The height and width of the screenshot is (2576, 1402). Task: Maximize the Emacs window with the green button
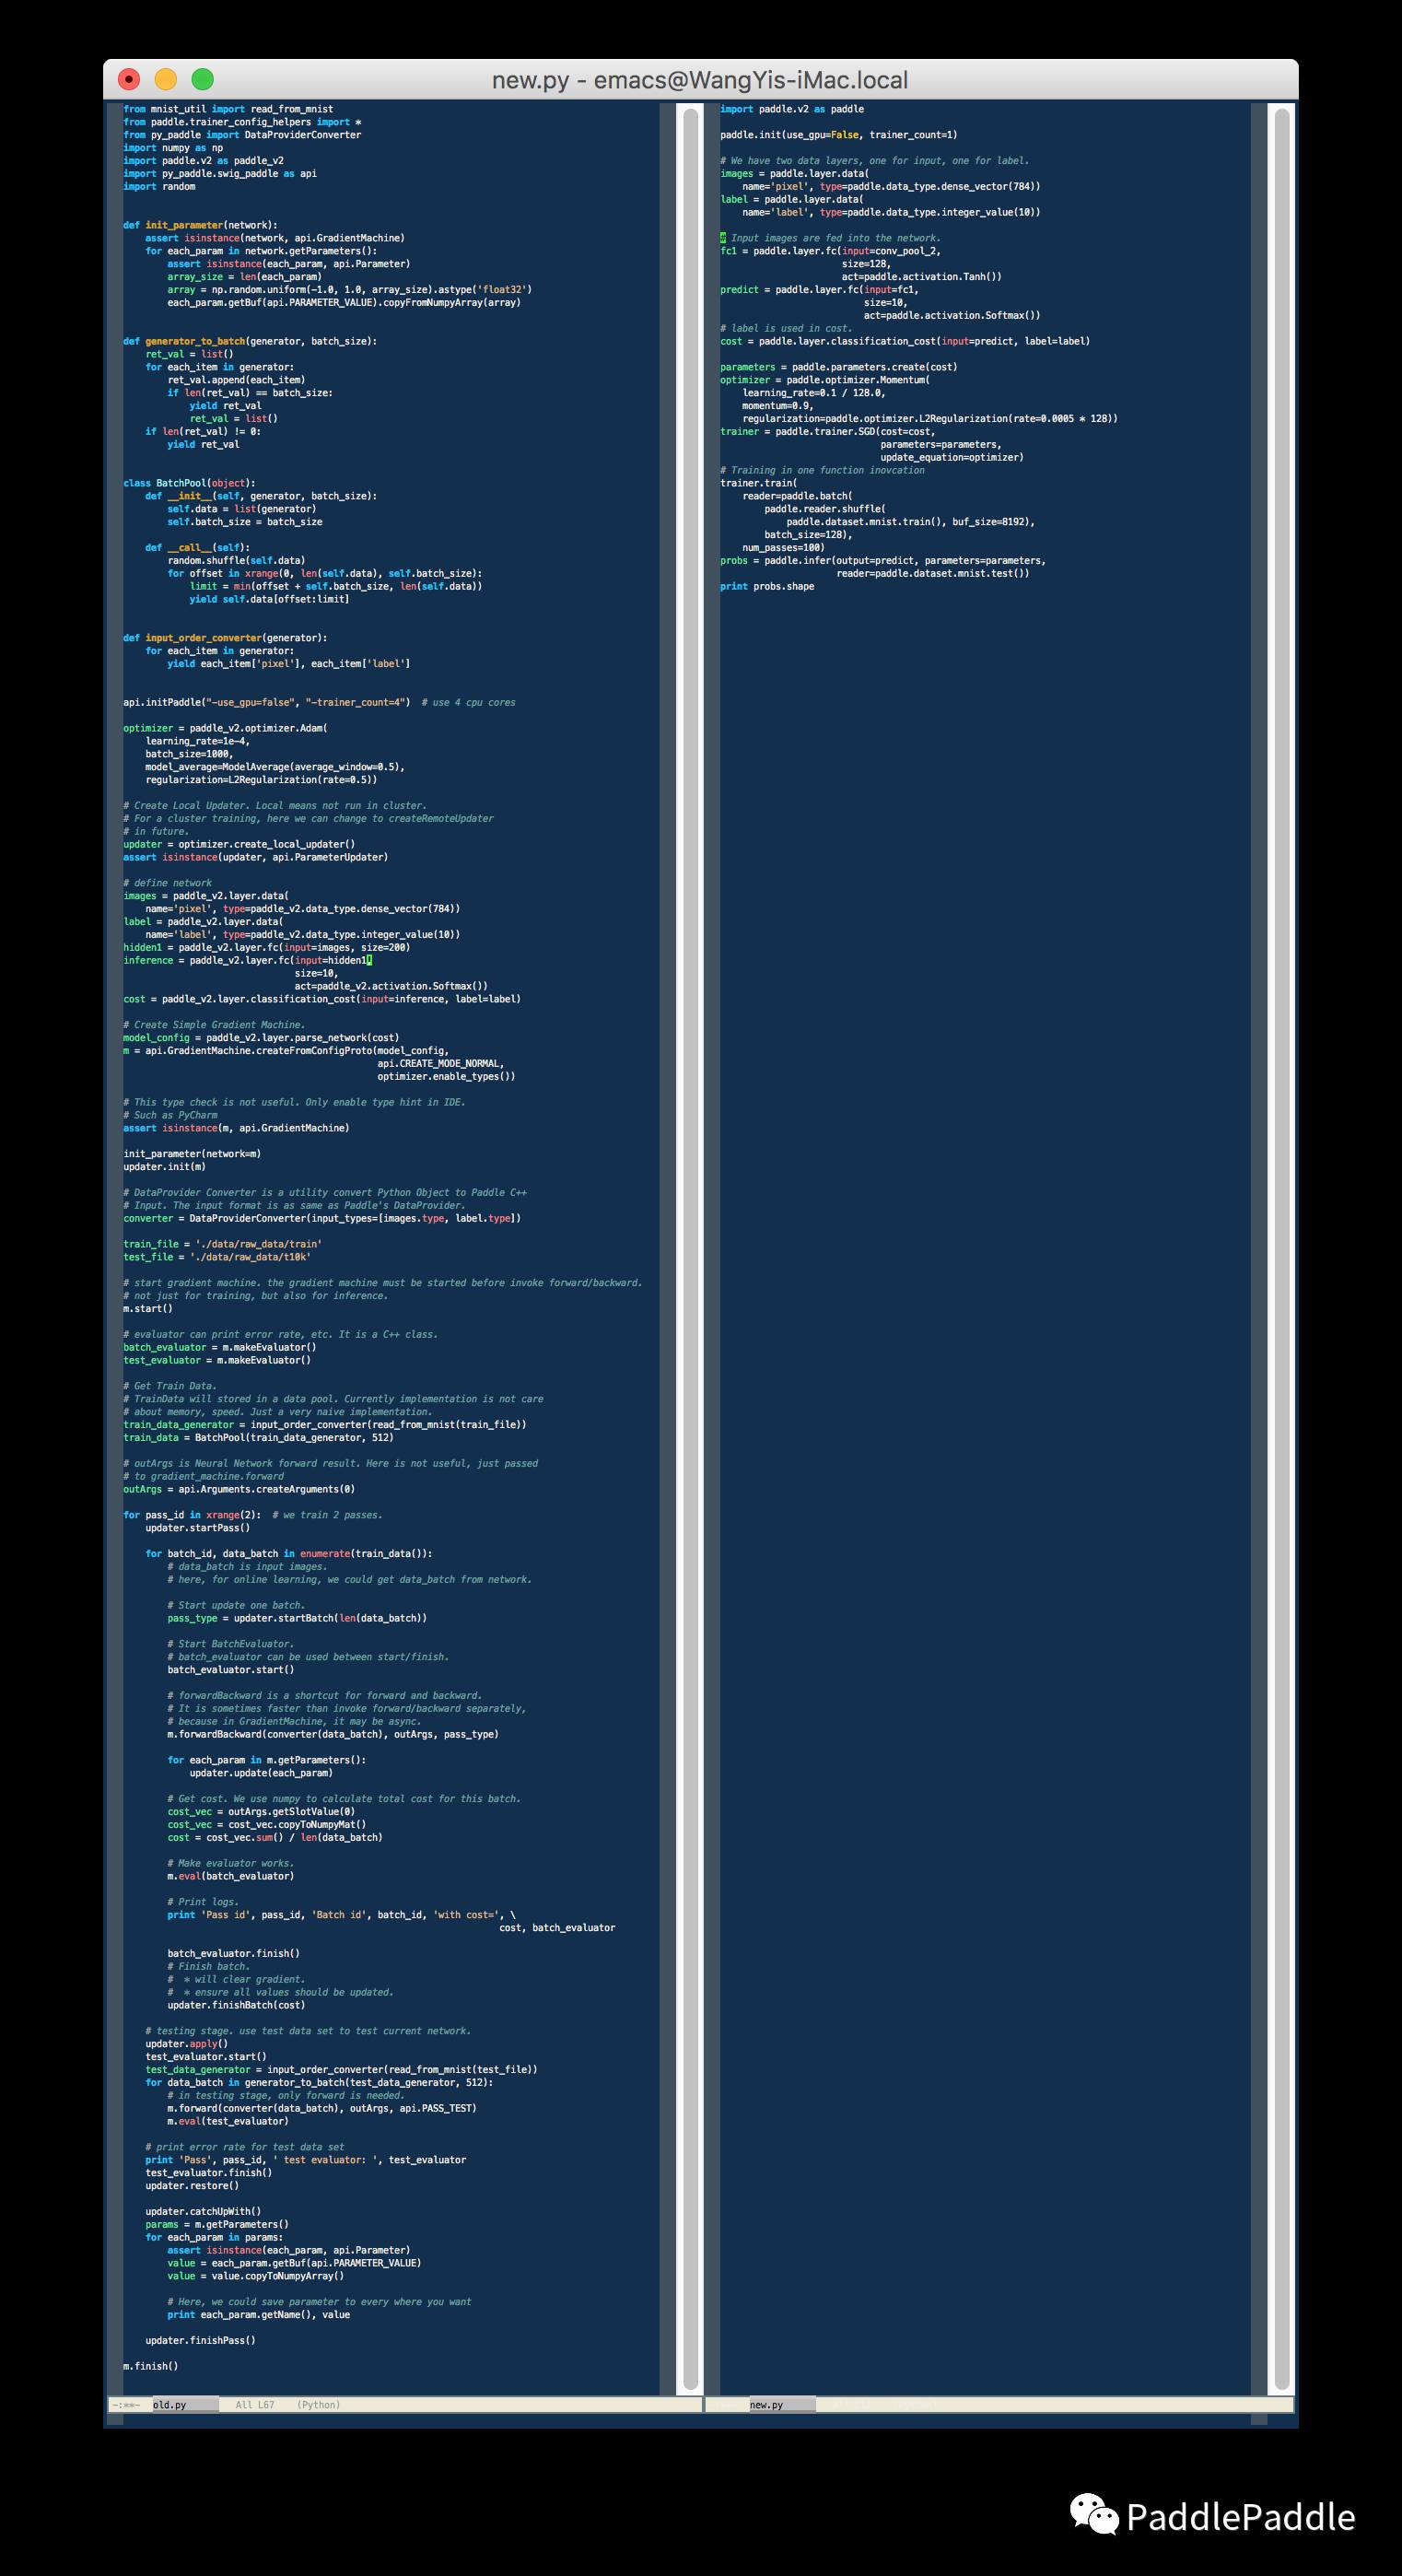(x=203, y=79)
